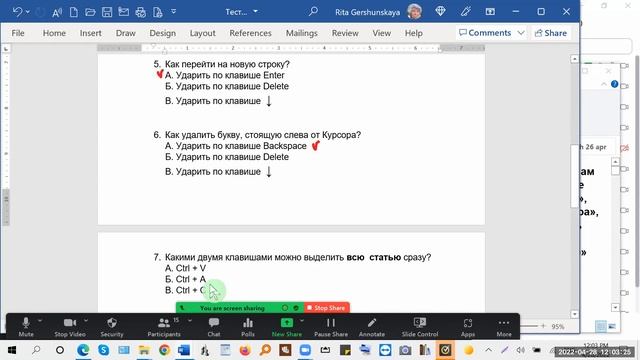Open Polls in Zoom toolbar
Screen dimensions: 640x360
(x=248, y=327)
